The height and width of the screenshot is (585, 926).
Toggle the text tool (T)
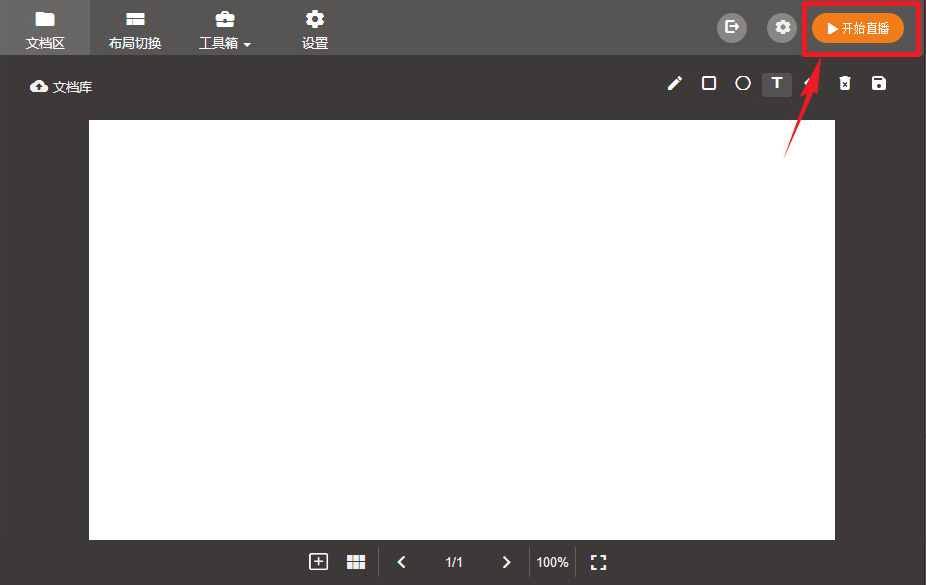point(777,84)
